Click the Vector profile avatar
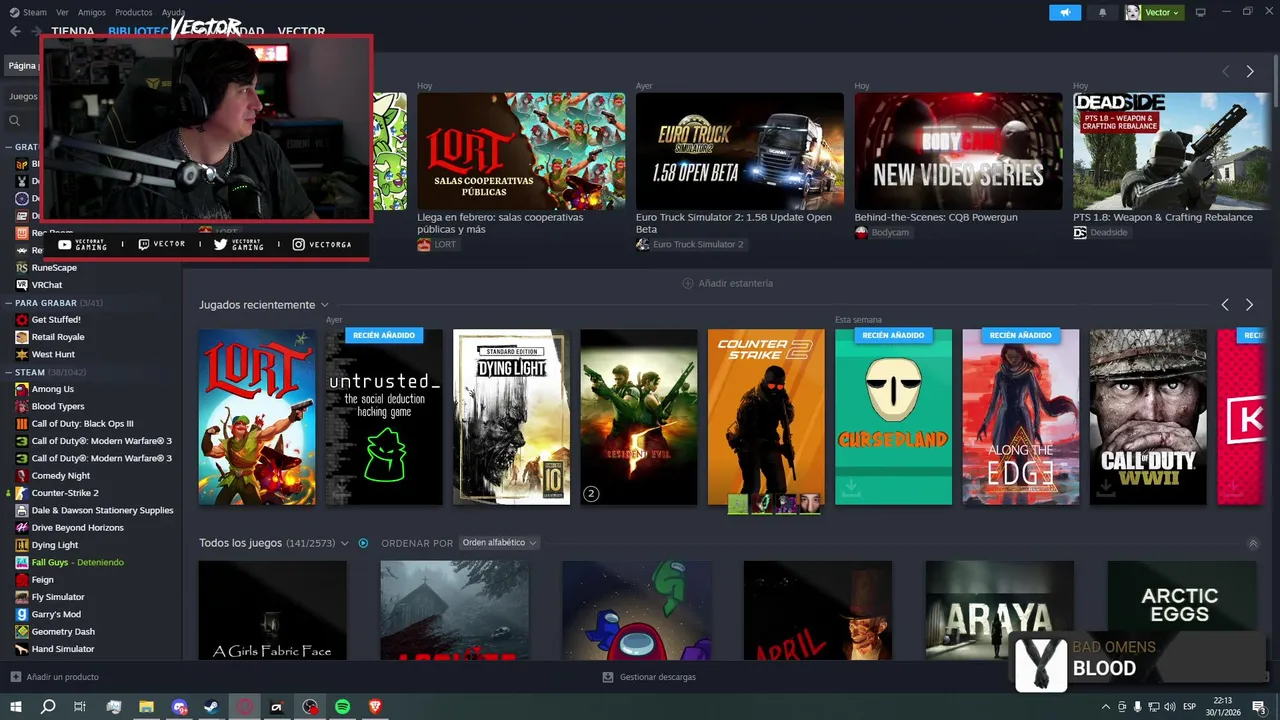Image resolution: width=1280 pixels, height=720 pixels. pyautogui.click(x=1133, y=12)
